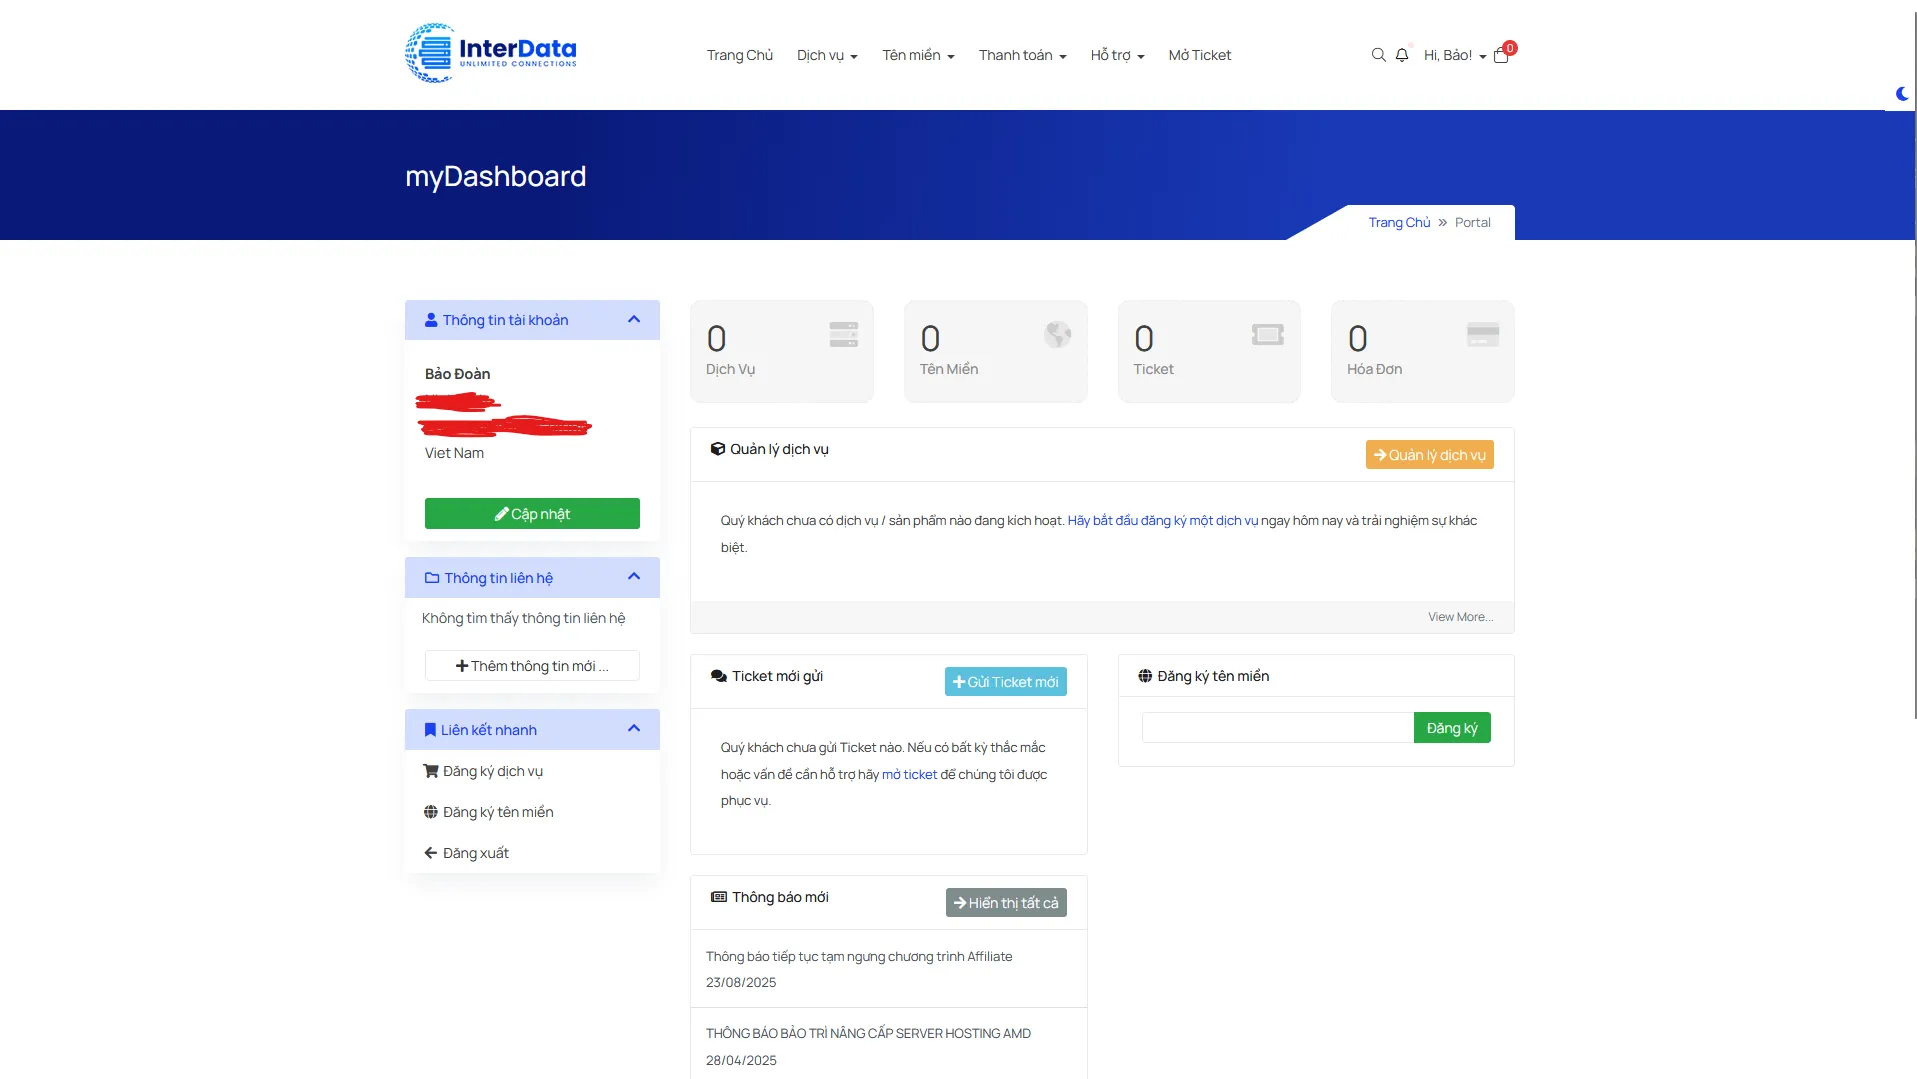This screenshot has height=1079, width=1917.
Task: Click the search magnifier icon in header
Action: (1378, 55)
